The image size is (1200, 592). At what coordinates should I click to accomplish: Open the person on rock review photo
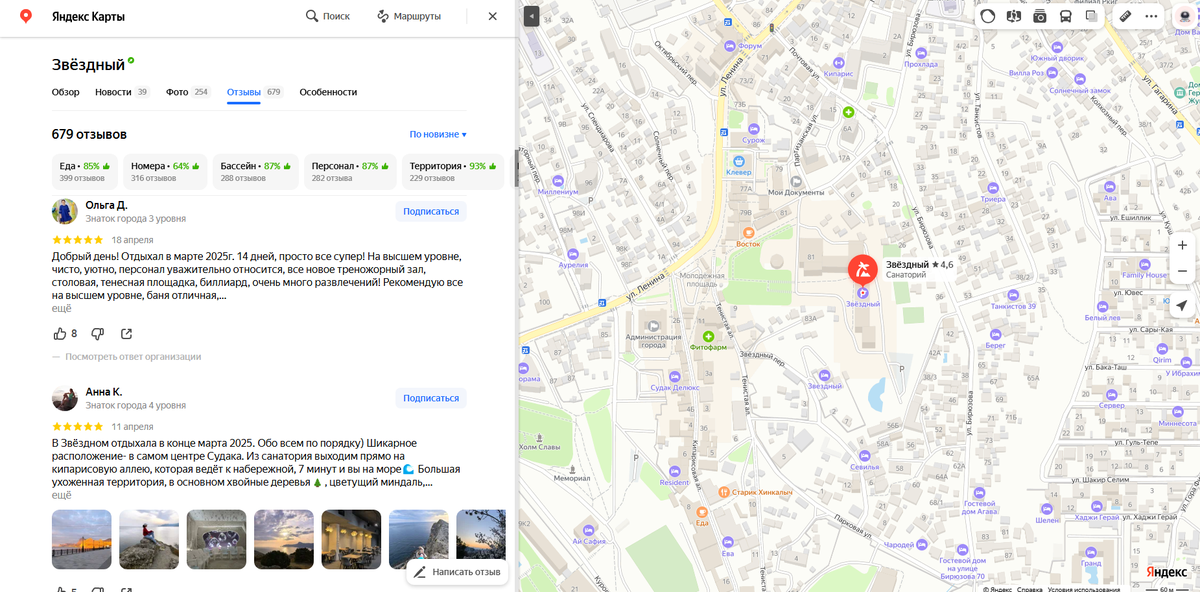point(149,540)
